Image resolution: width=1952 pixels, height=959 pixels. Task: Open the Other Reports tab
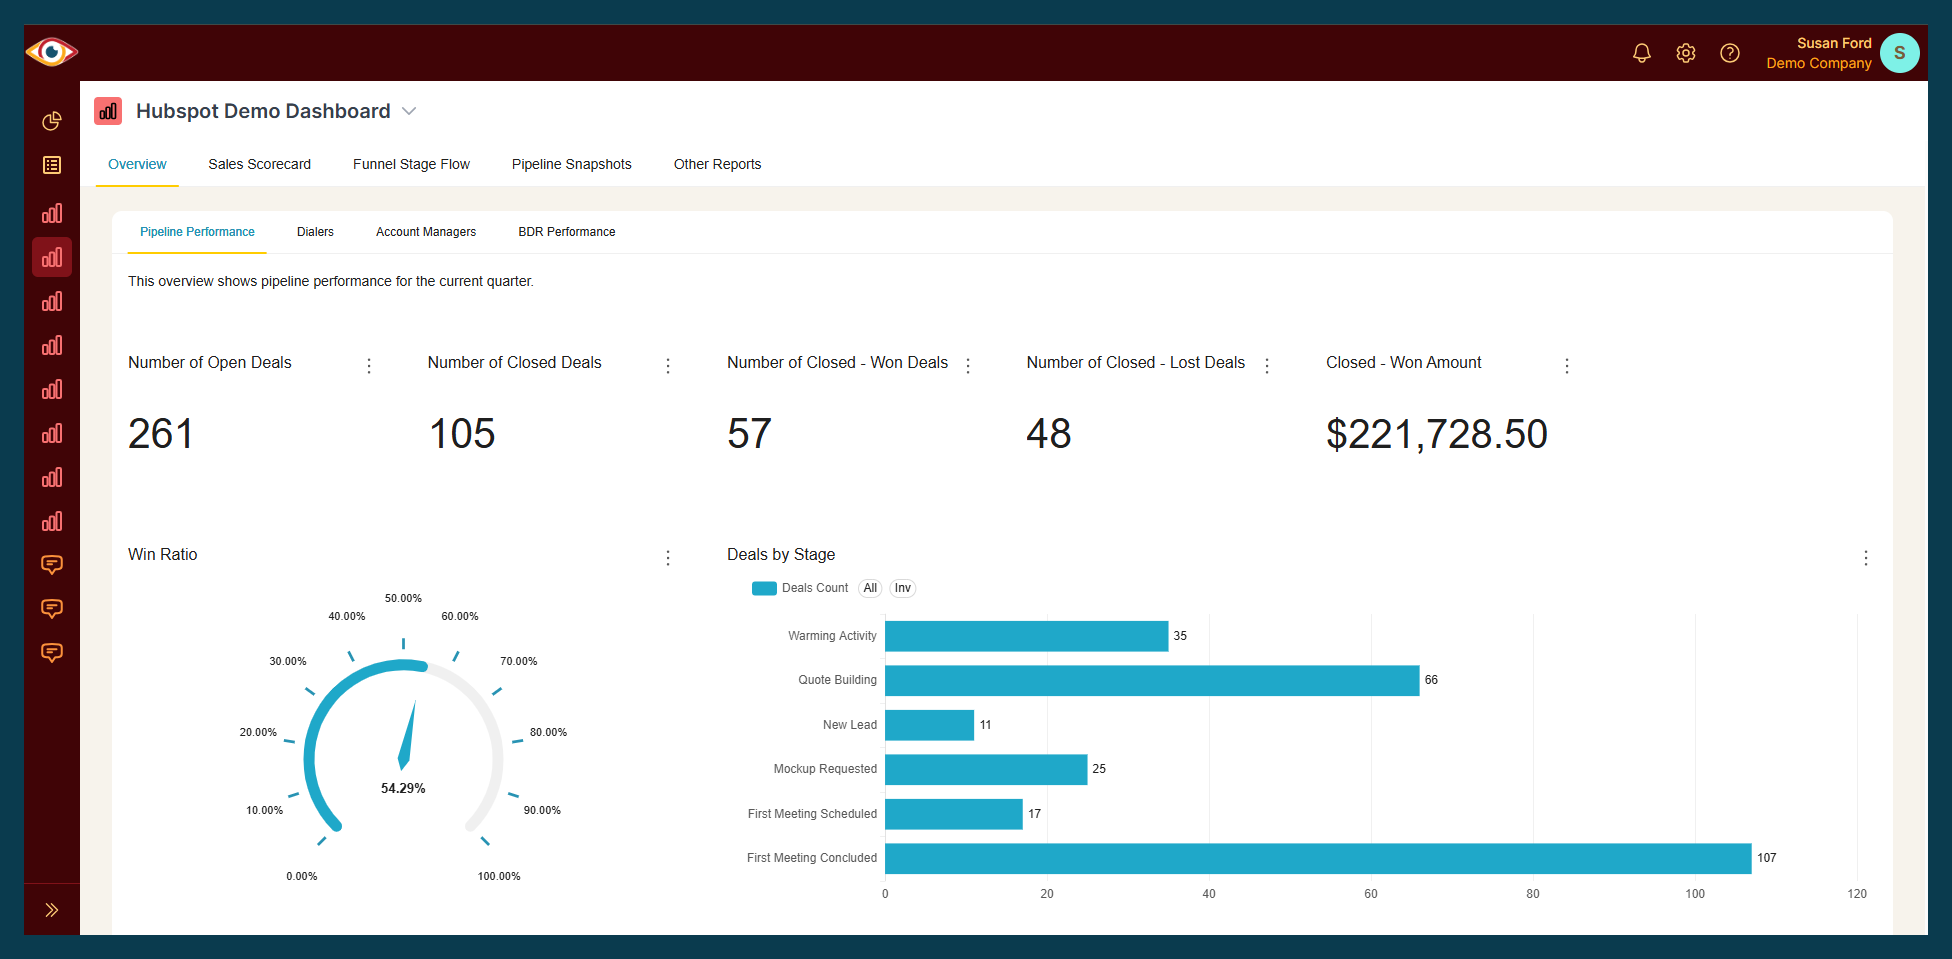(717, 164)
